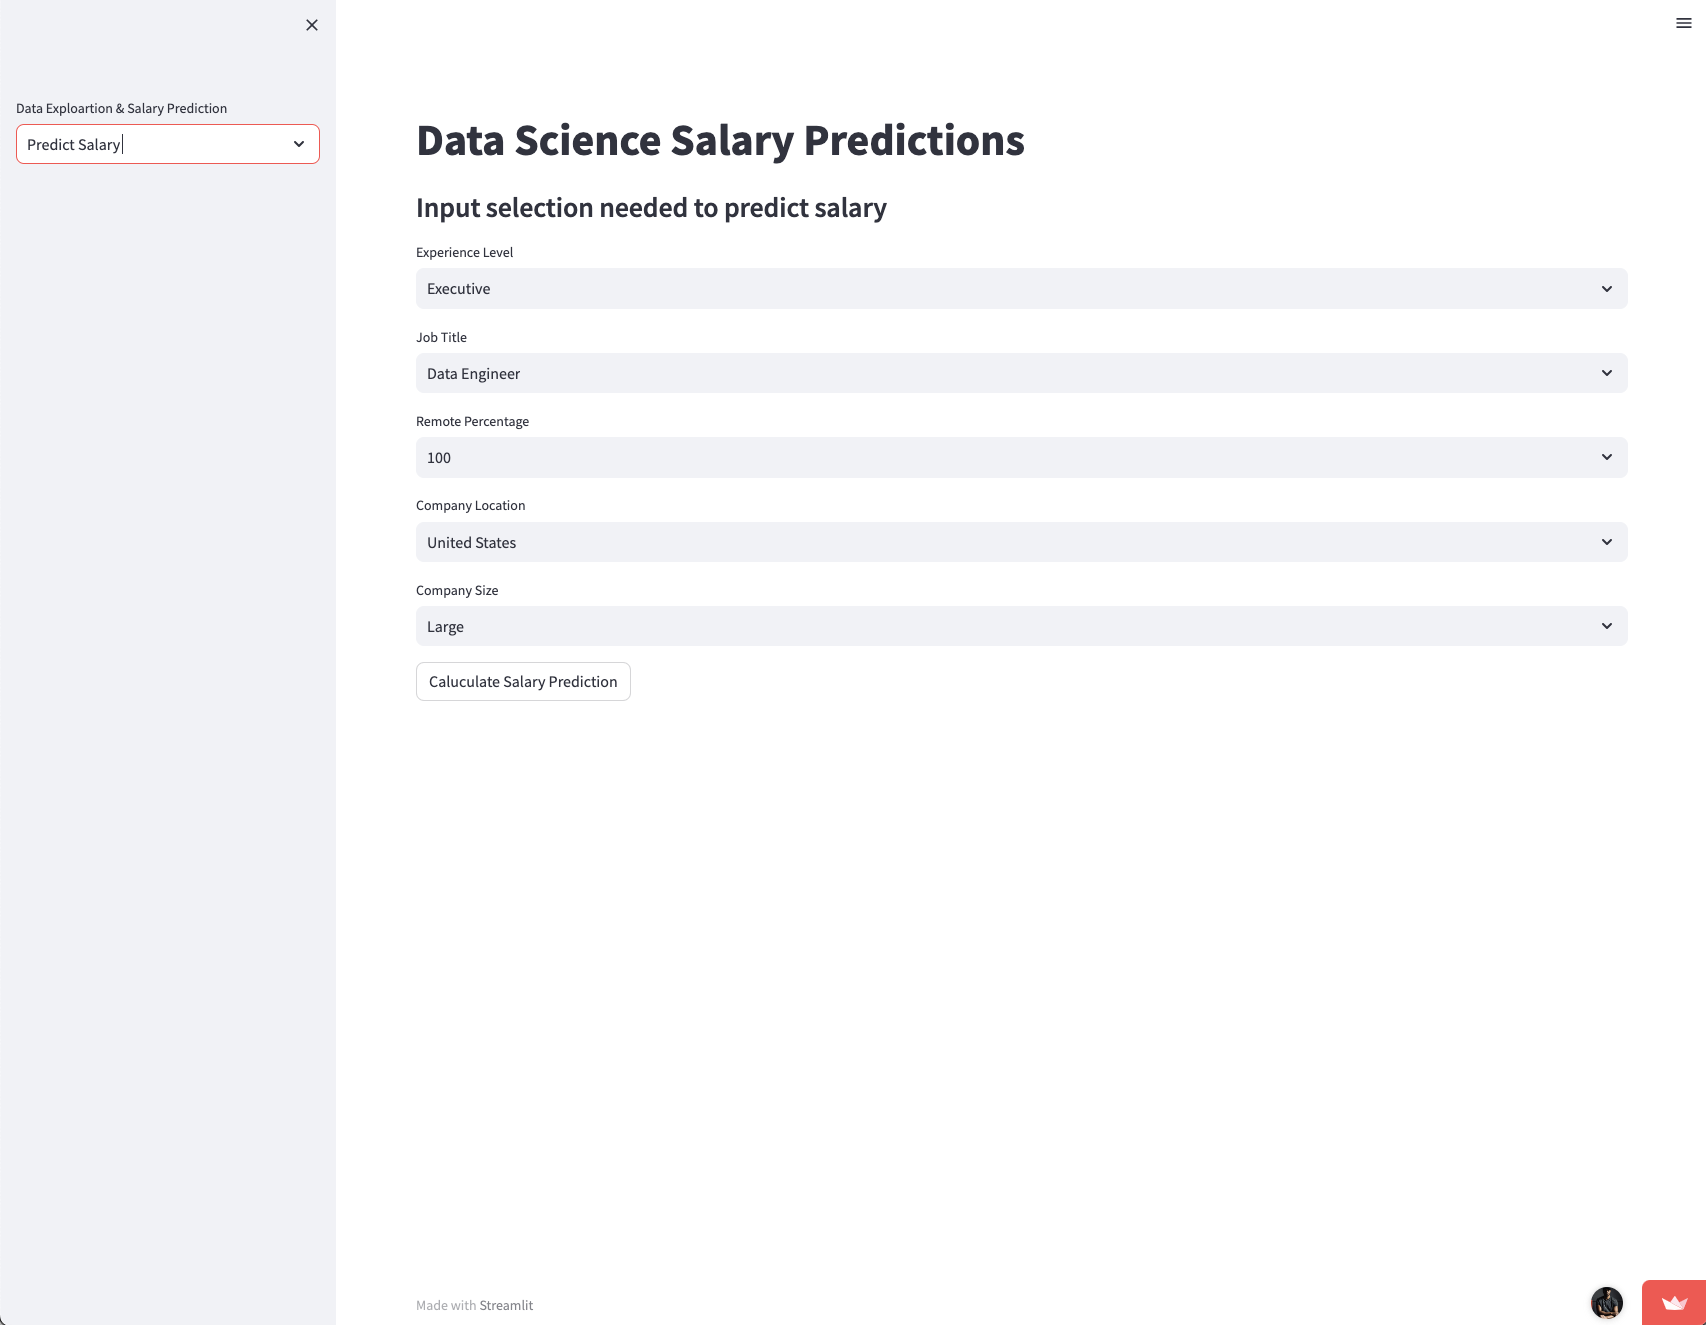
Task: Click the Caluculate Salary Prediction button
Action: point(523,681)
